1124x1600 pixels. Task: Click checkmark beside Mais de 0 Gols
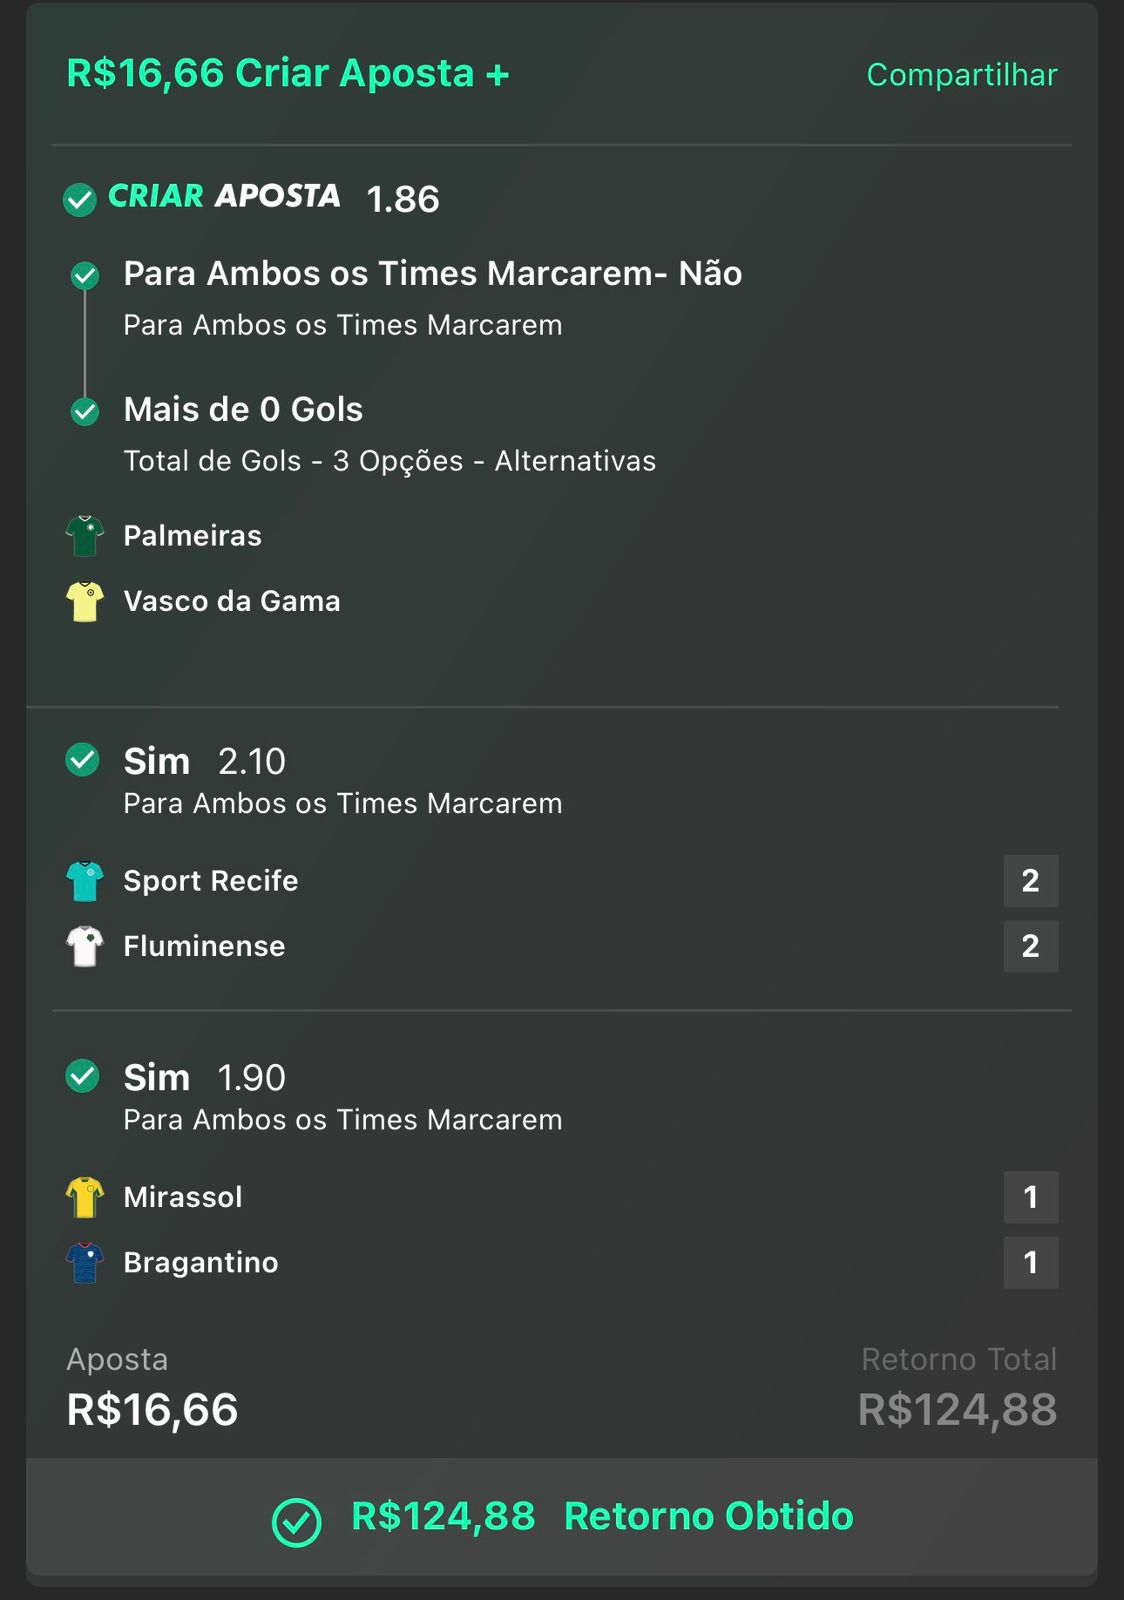pyautogui.click(x=85, y=411)
